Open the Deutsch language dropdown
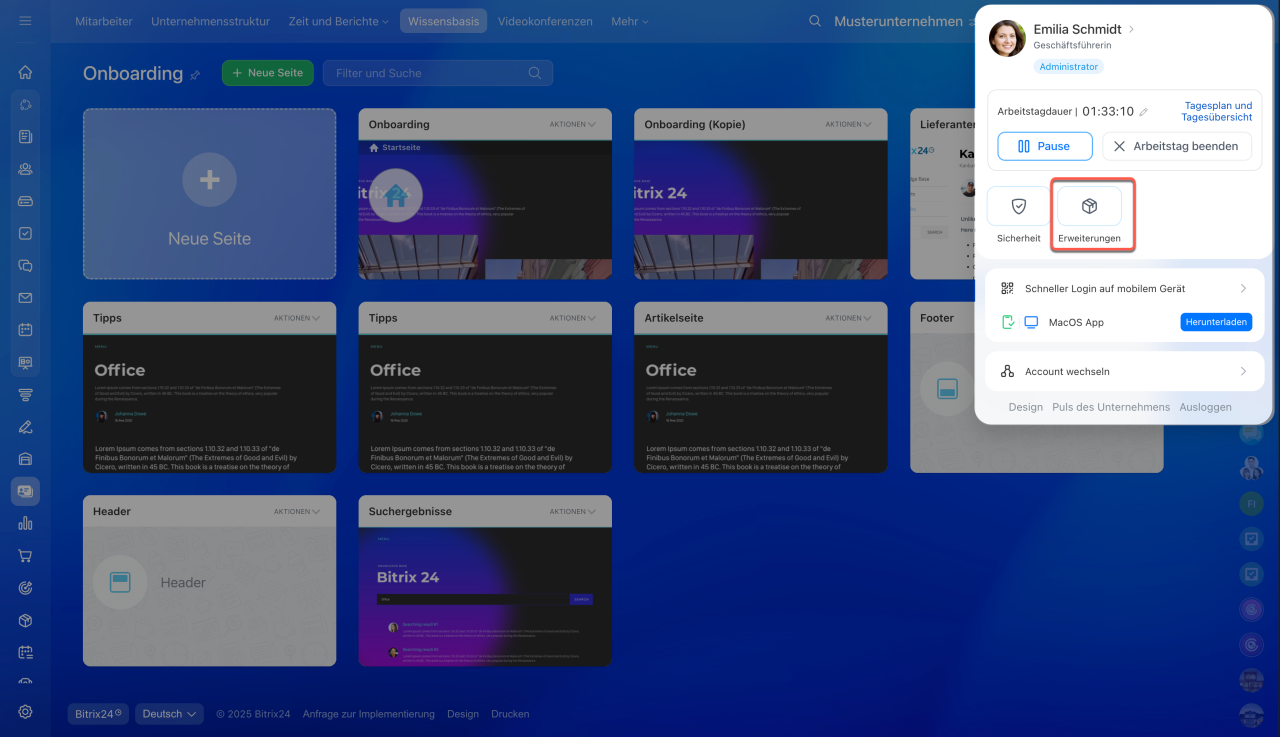Viewport: 1280px width, 737px height. coord(169,714)
